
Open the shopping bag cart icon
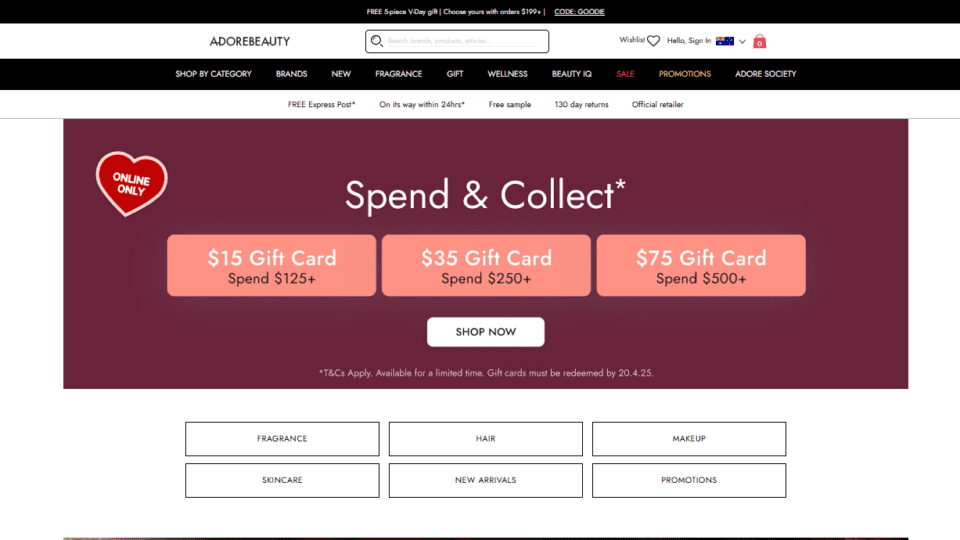pos(759,41)
